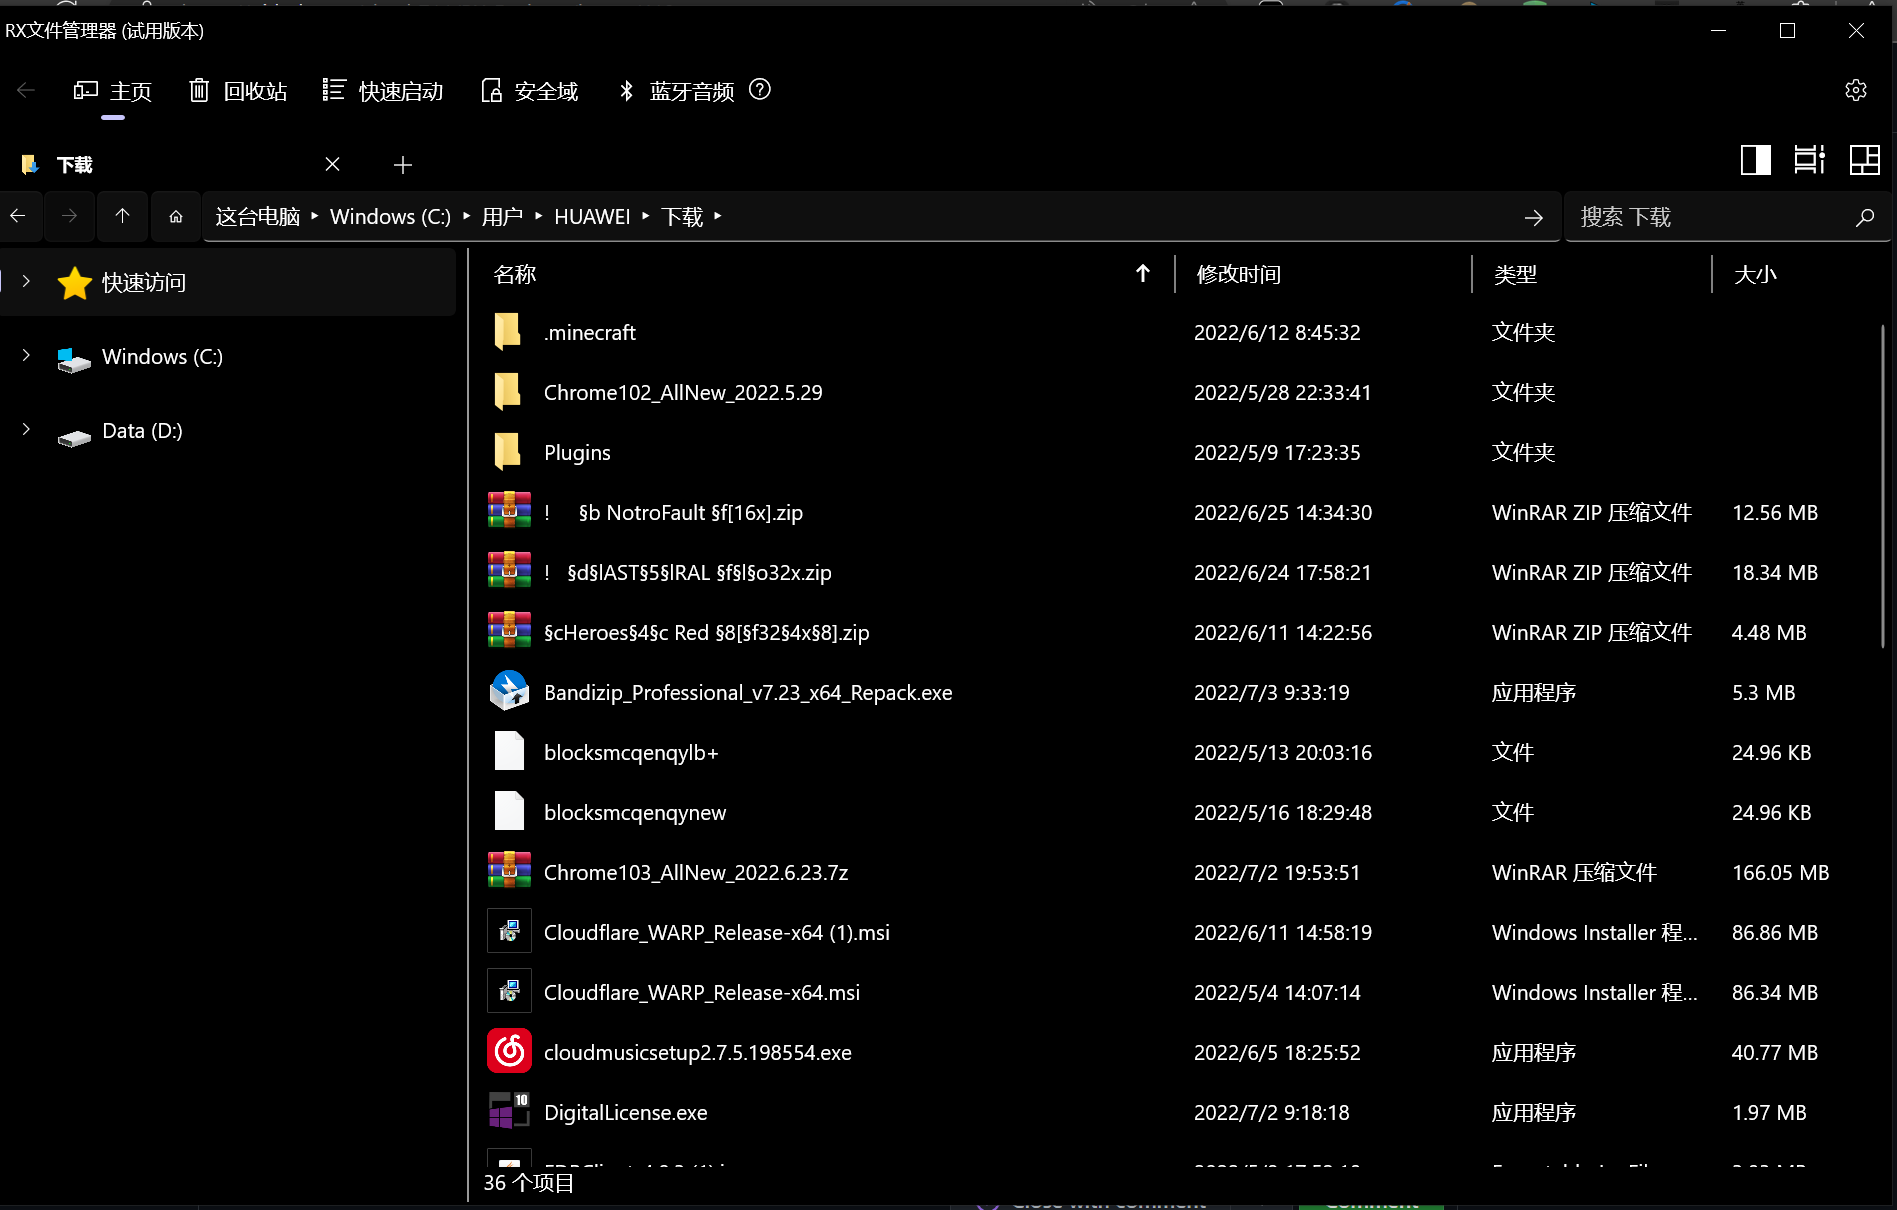Open a new tab with plus button

403,165
